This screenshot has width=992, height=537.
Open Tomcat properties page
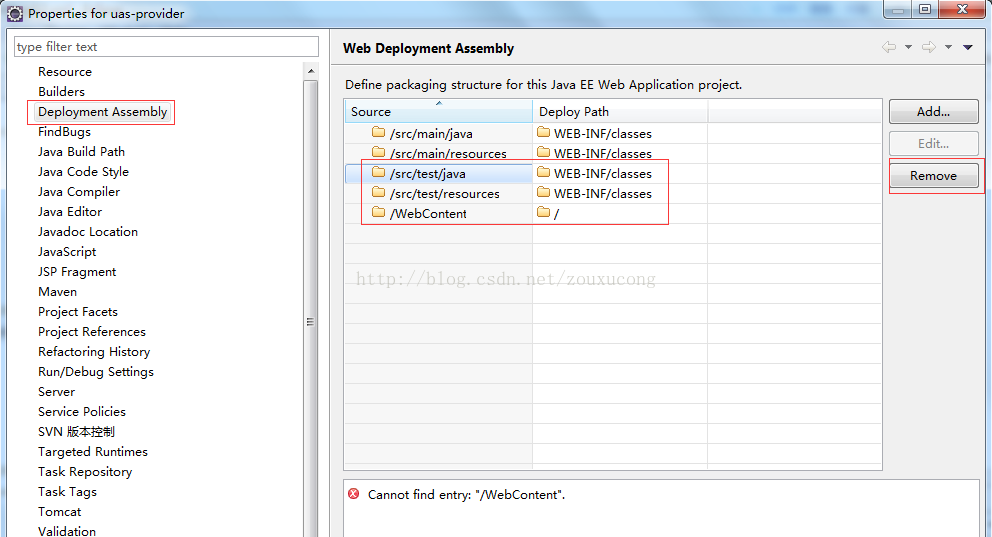pyautogui.click(x=59, y=512)
